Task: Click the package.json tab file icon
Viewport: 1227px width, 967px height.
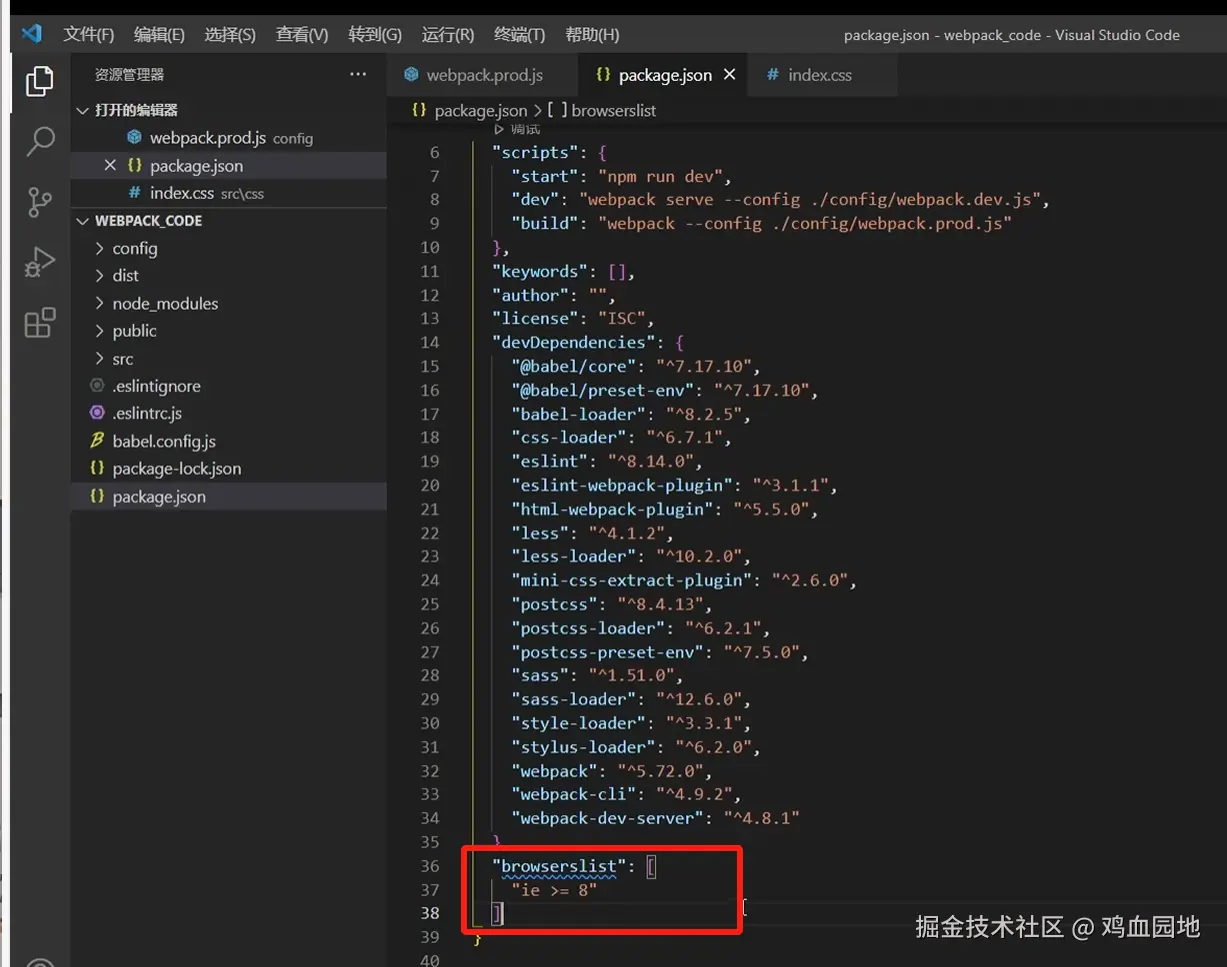Action: [602, 75]
